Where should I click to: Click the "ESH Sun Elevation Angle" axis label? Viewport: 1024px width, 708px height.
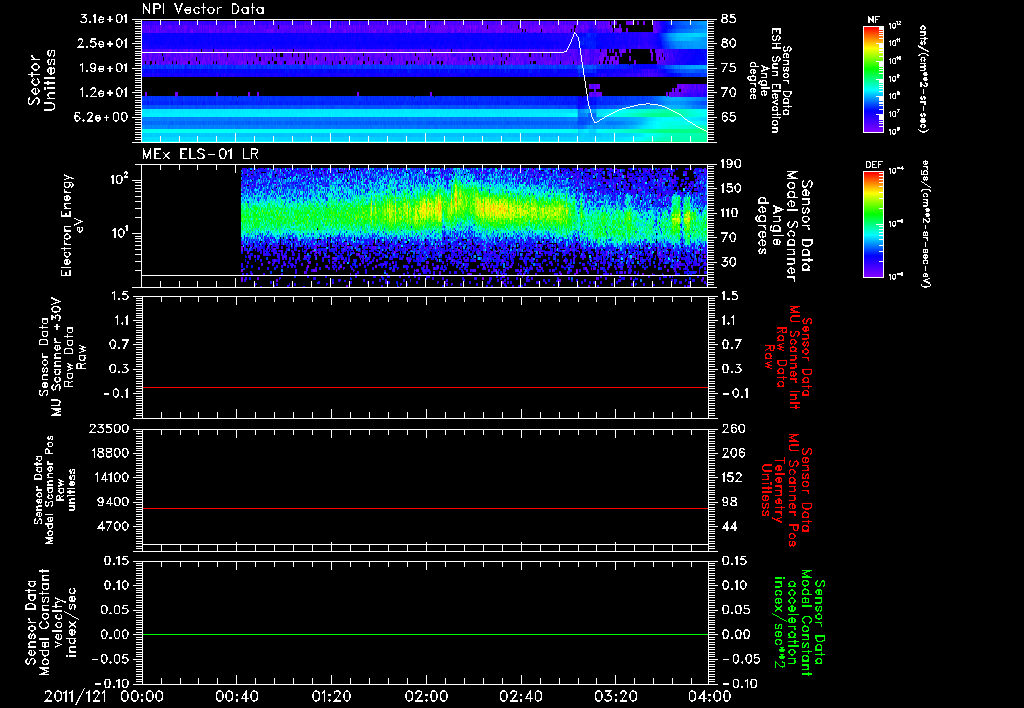pyautogui.click(x=771, y=80)
